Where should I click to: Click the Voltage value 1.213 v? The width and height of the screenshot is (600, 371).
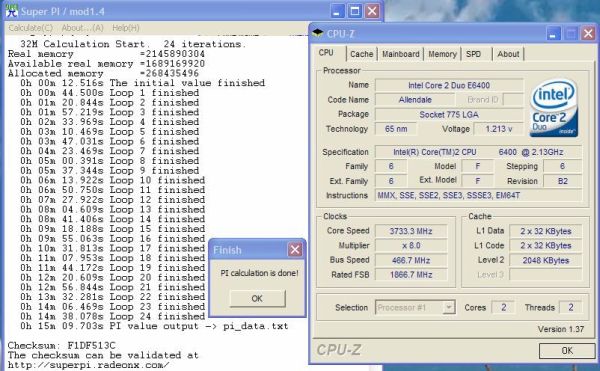pyautogui.click(x=499, y=129)
